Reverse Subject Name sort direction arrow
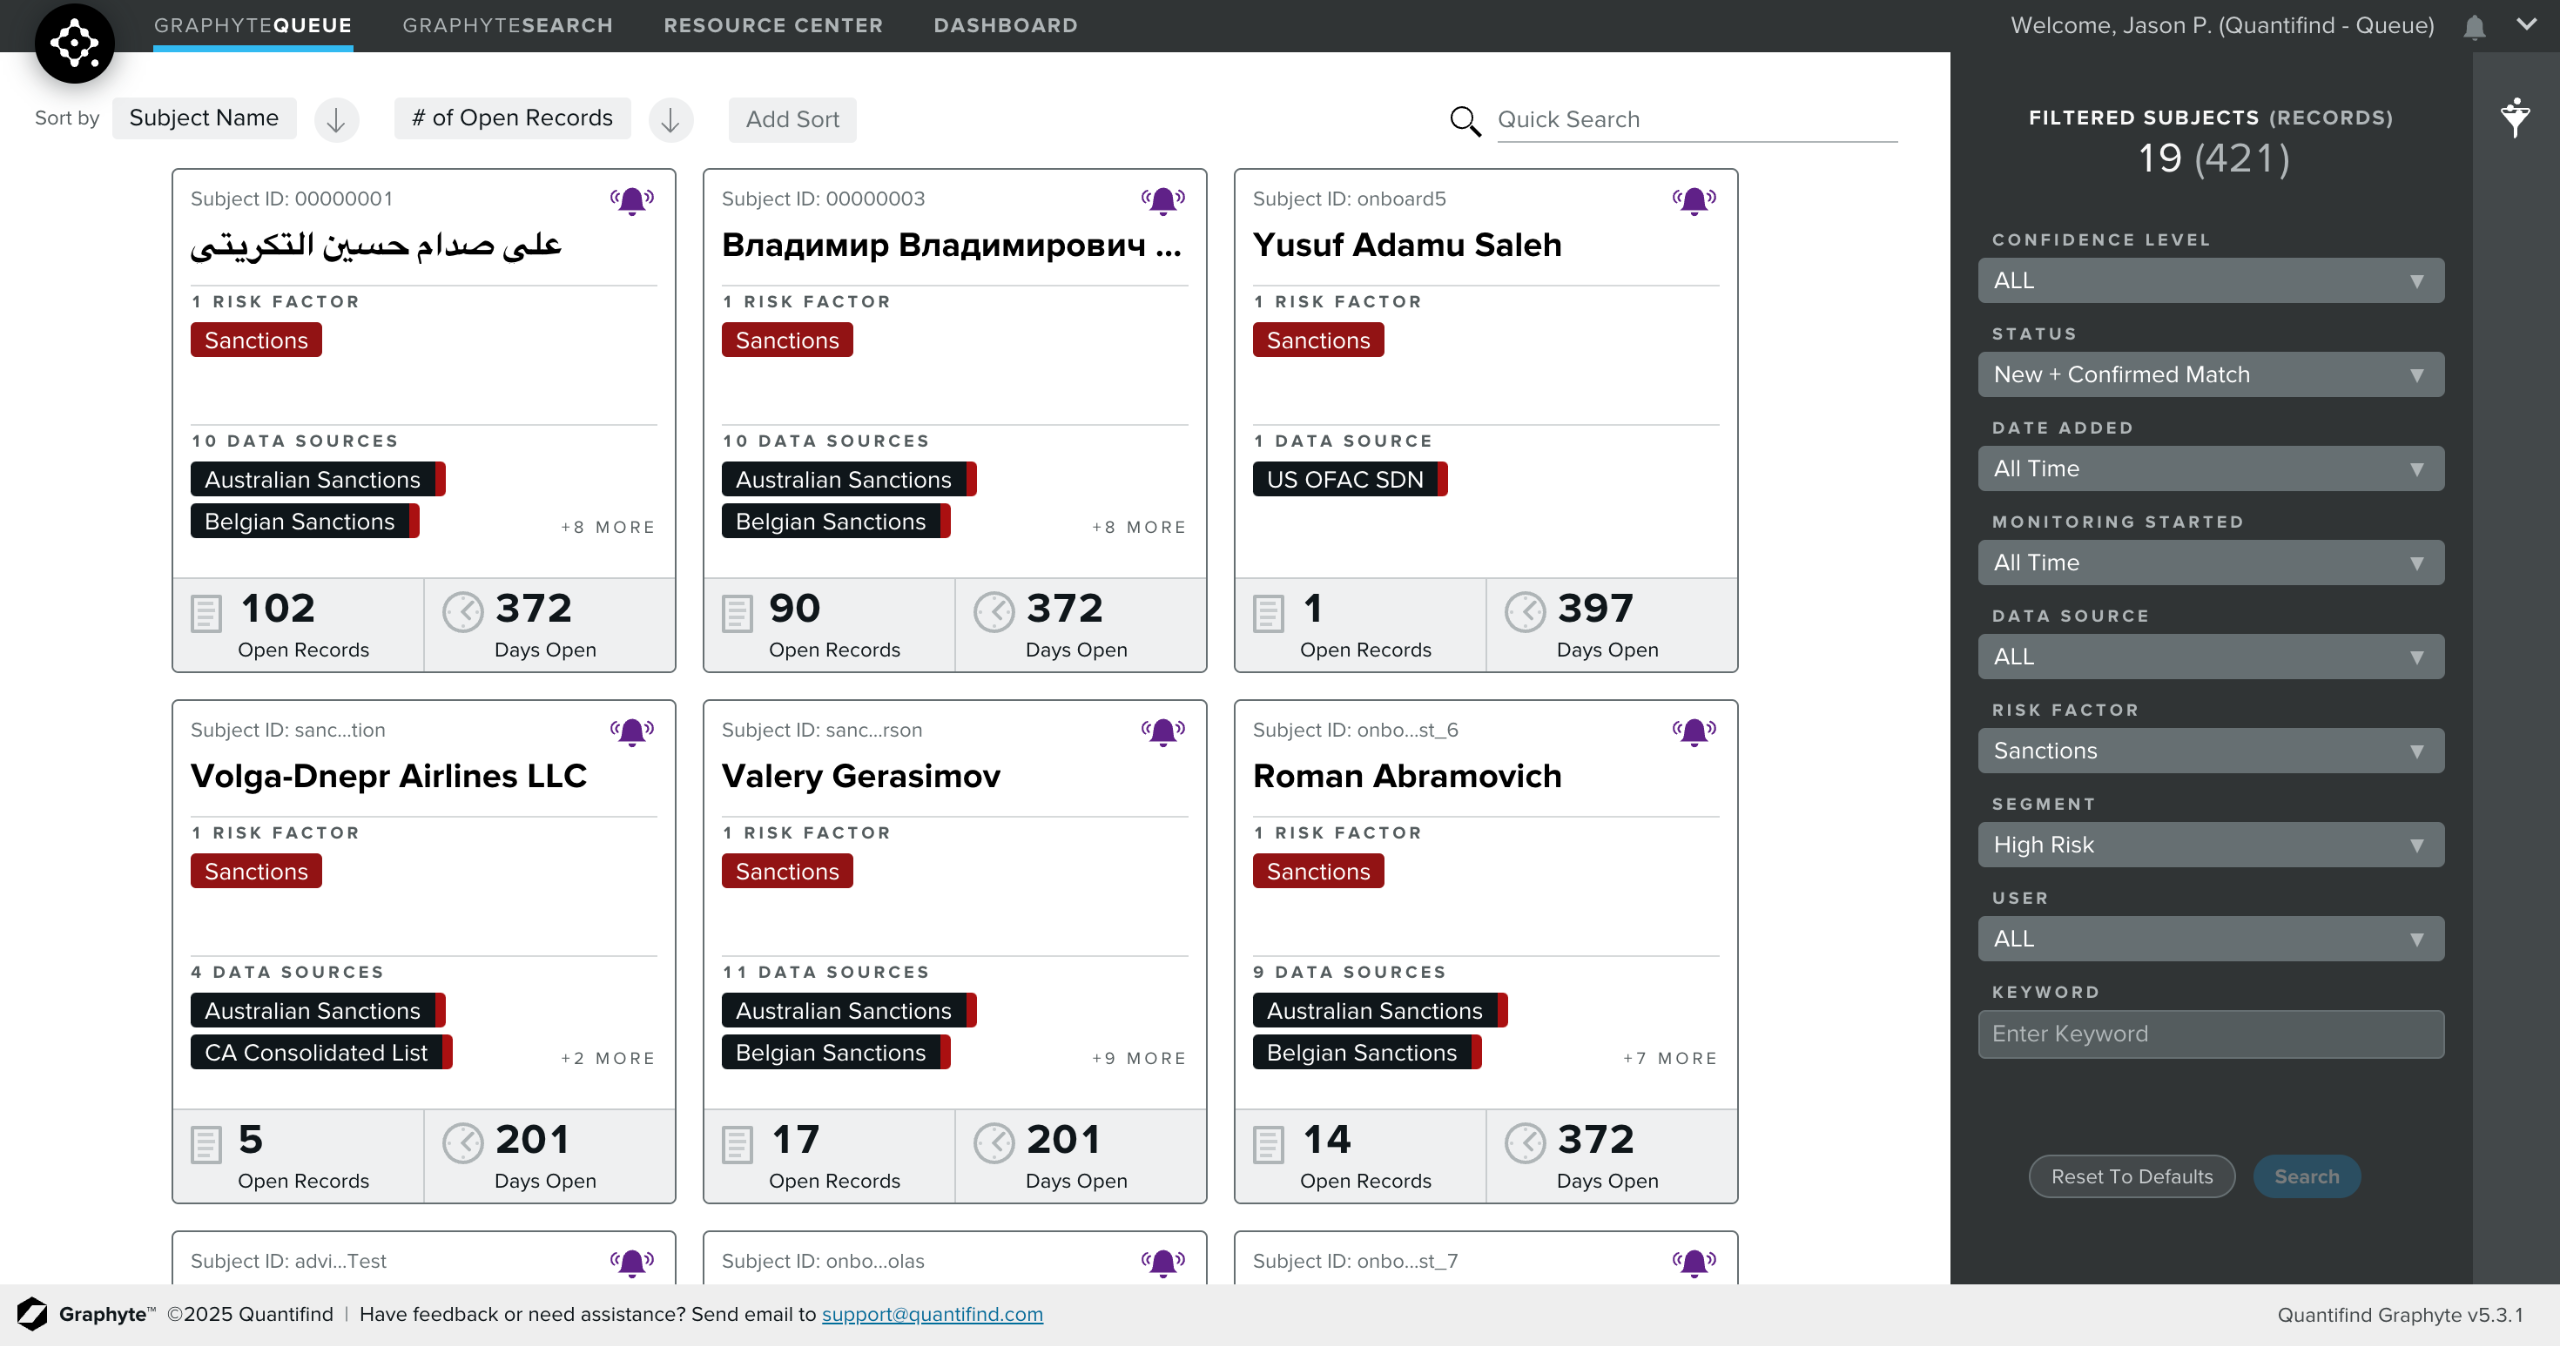The width and height of the screenshot is (2560, 1346). click(x=336, y=120)
